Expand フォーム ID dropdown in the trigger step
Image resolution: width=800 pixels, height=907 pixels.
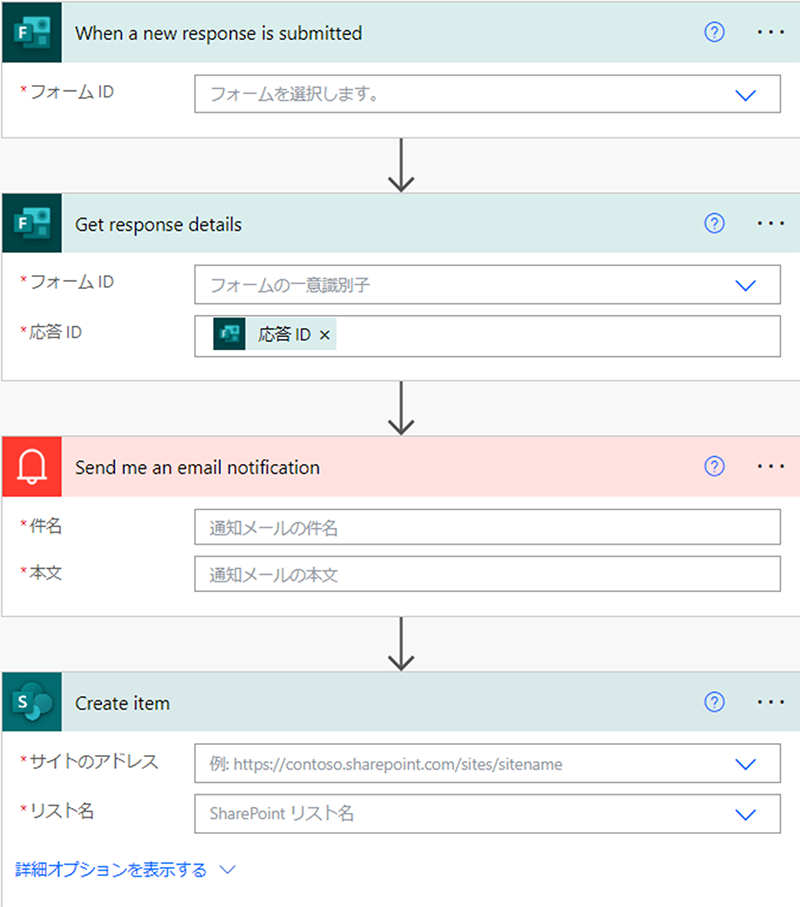point(745,95)
